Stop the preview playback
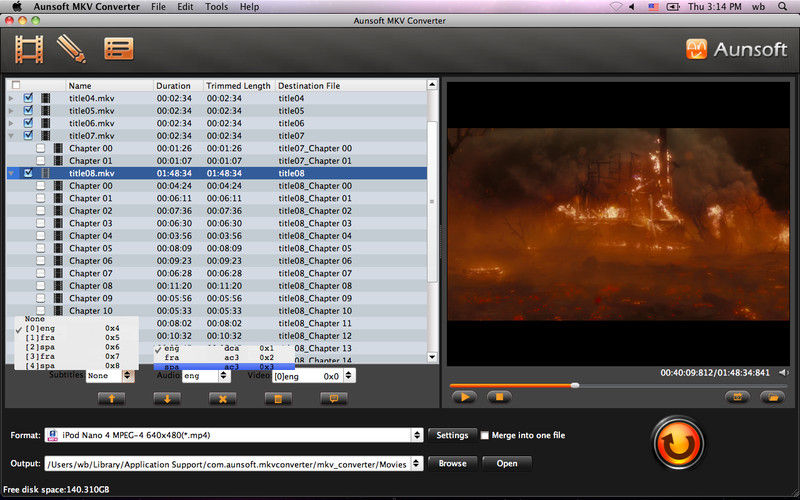 coord(499,397)
